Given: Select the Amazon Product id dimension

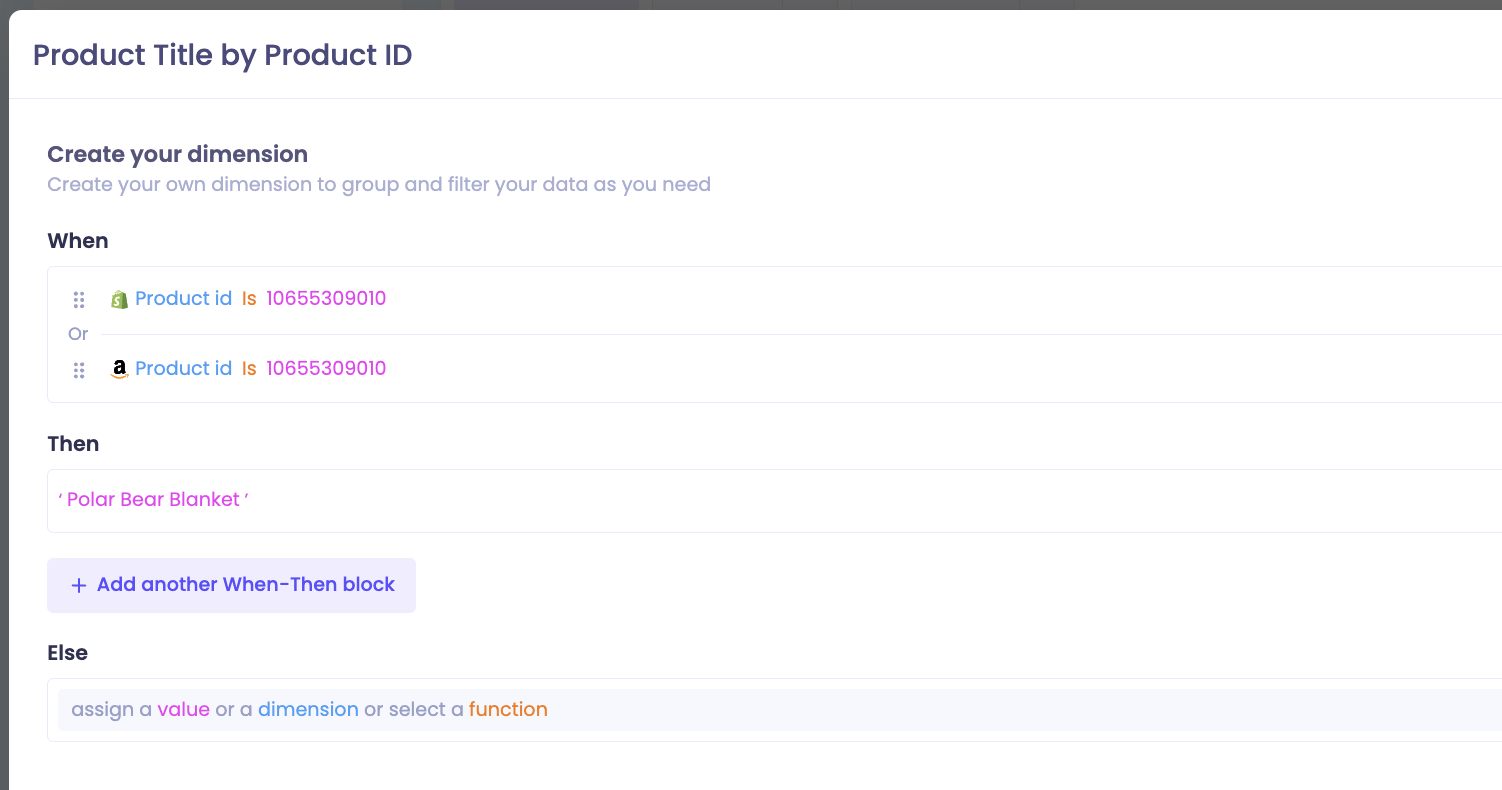Looking at the screenshot, I should (x=183, y=368).
